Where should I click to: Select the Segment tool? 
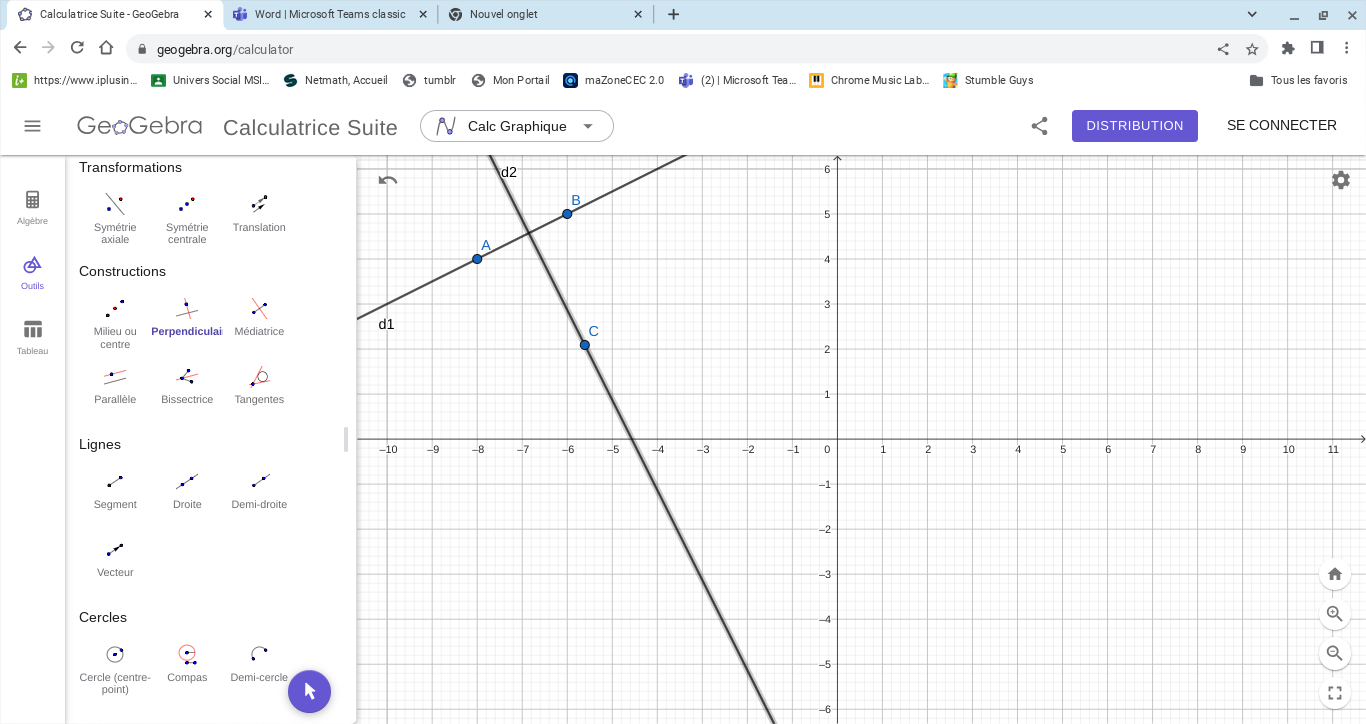coord(115,490)
